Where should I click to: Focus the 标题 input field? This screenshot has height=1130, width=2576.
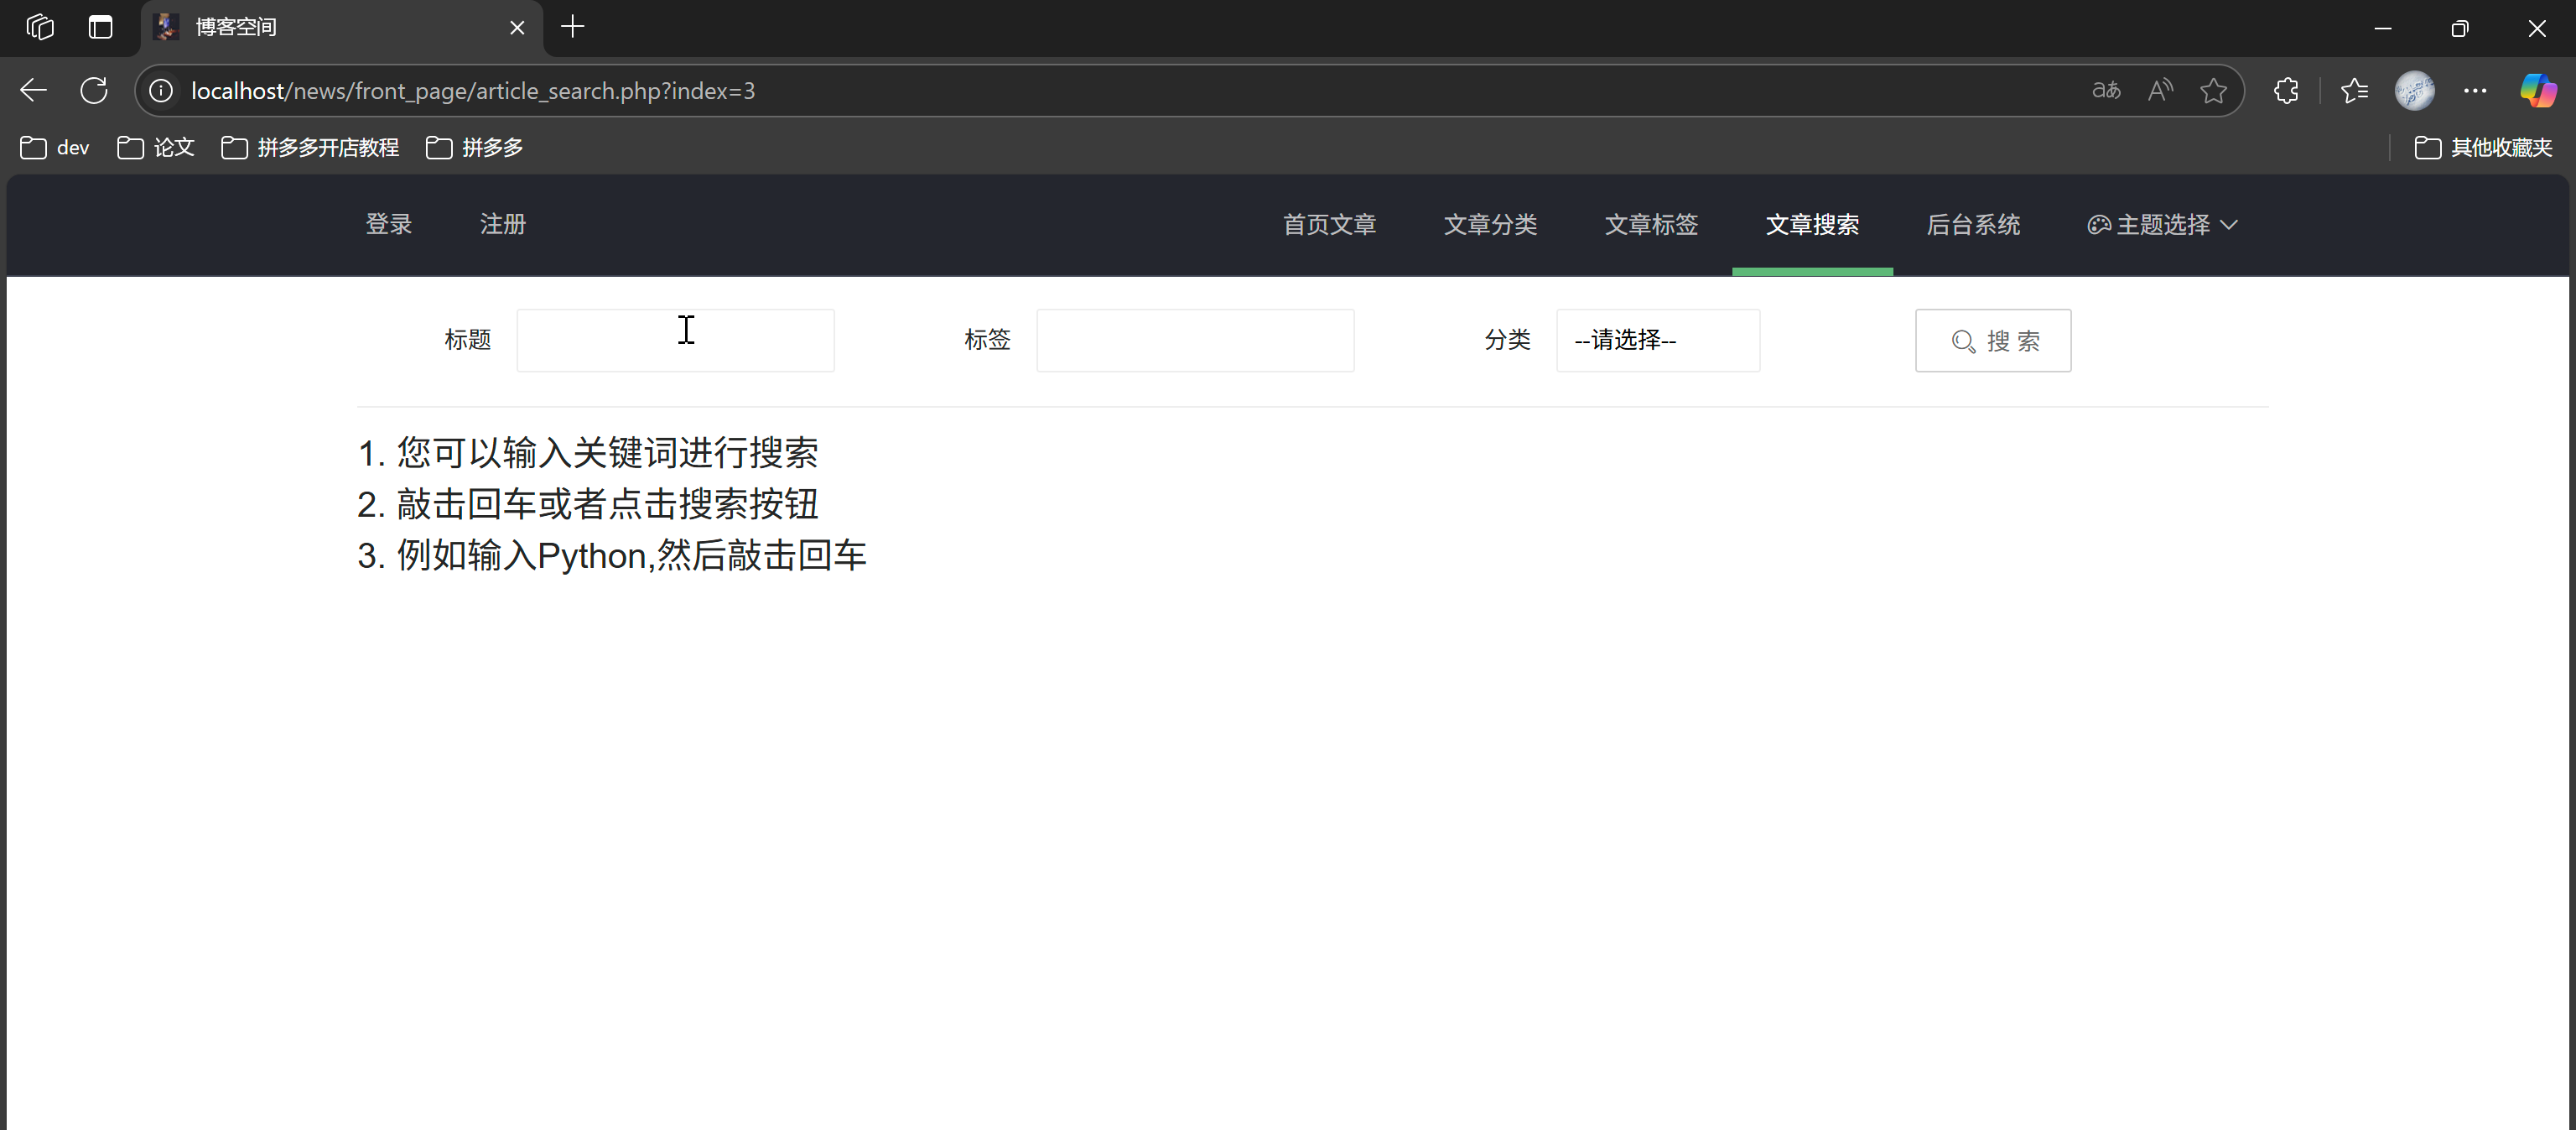675,340
